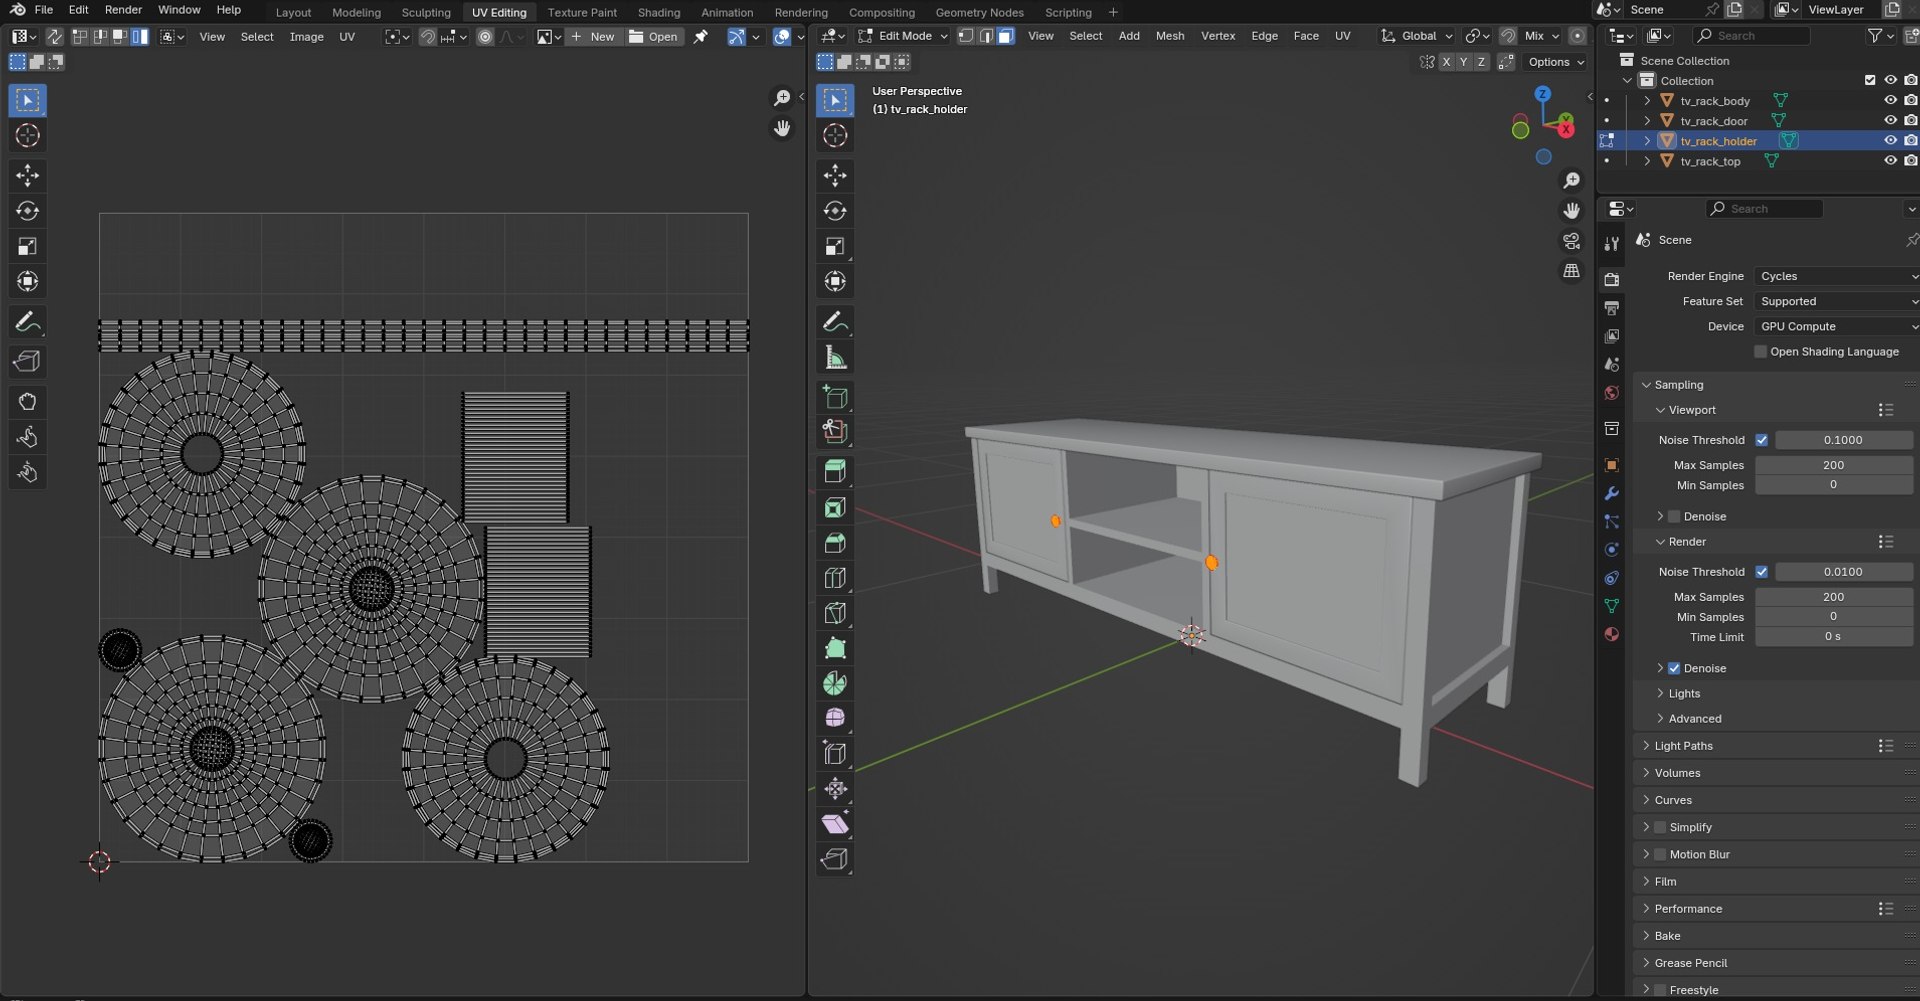Viewport: 1920px width, 1001px height.
Task: Select the Annotate tool in UV editor toolbar
Action: point(27,322)
